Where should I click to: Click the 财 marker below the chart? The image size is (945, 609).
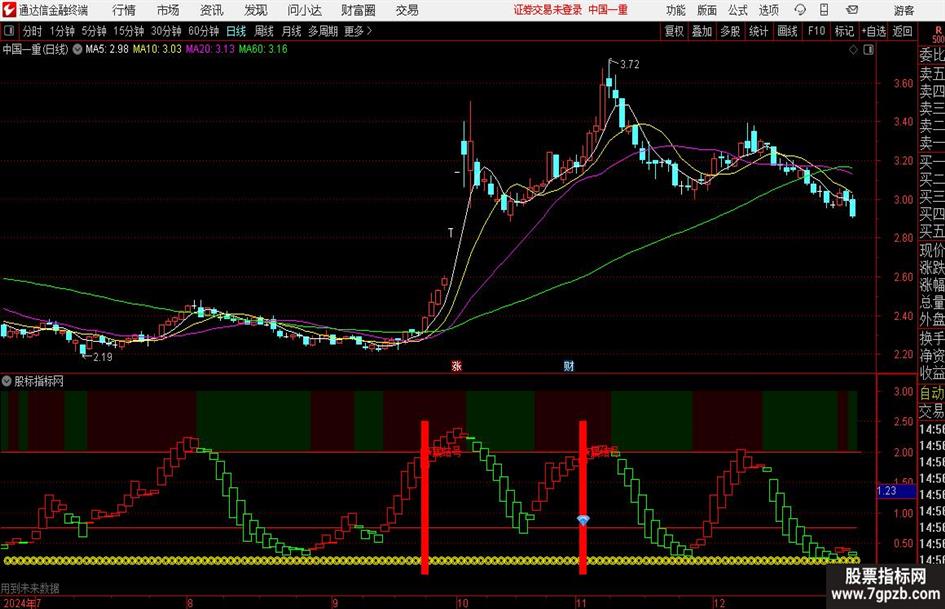tap(568, 365)
